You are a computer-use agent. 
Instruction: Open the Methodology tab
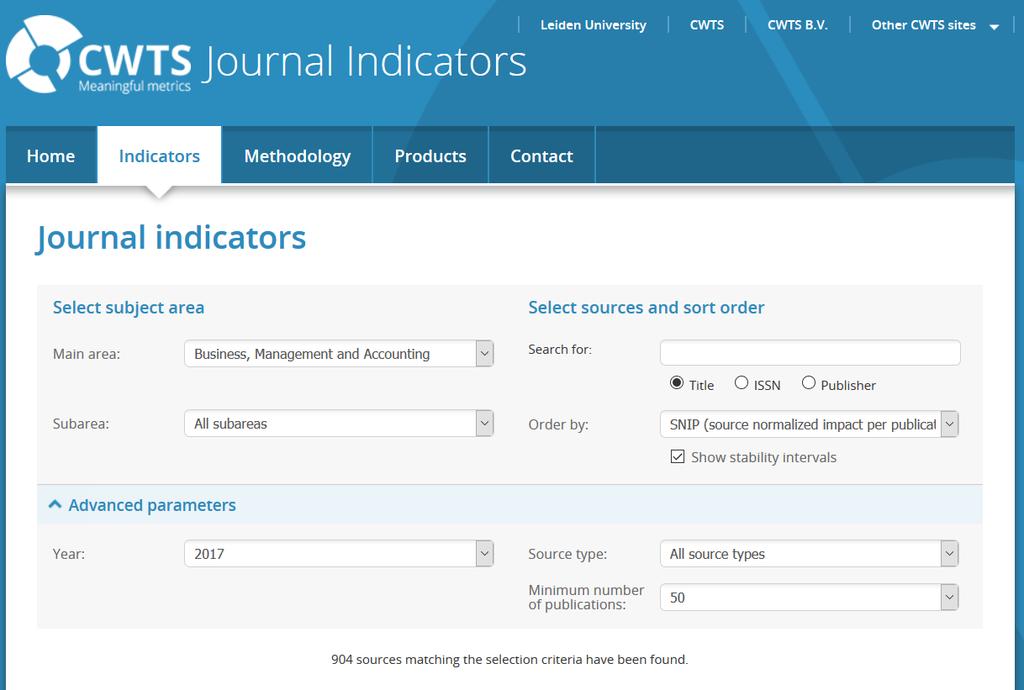tap(297, 155)
